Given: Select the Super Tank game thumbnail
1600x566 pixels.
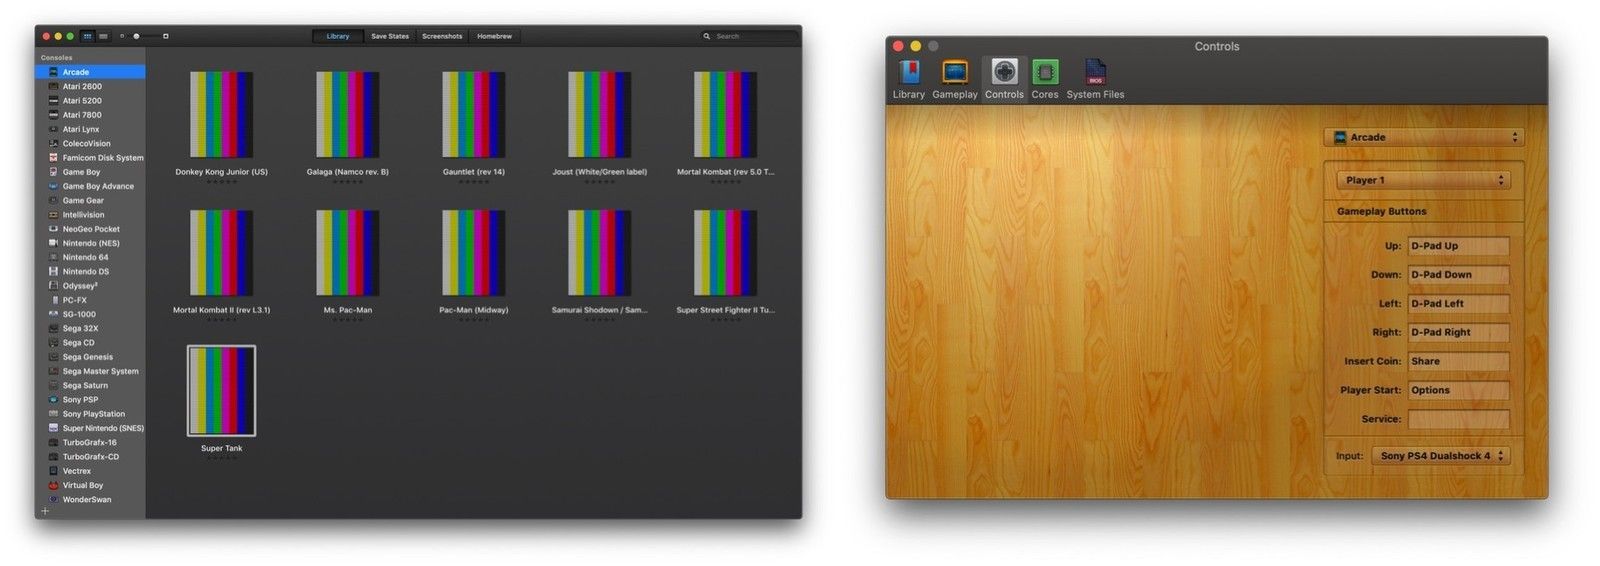Looking at the screenshot, I should coord(221,391).
